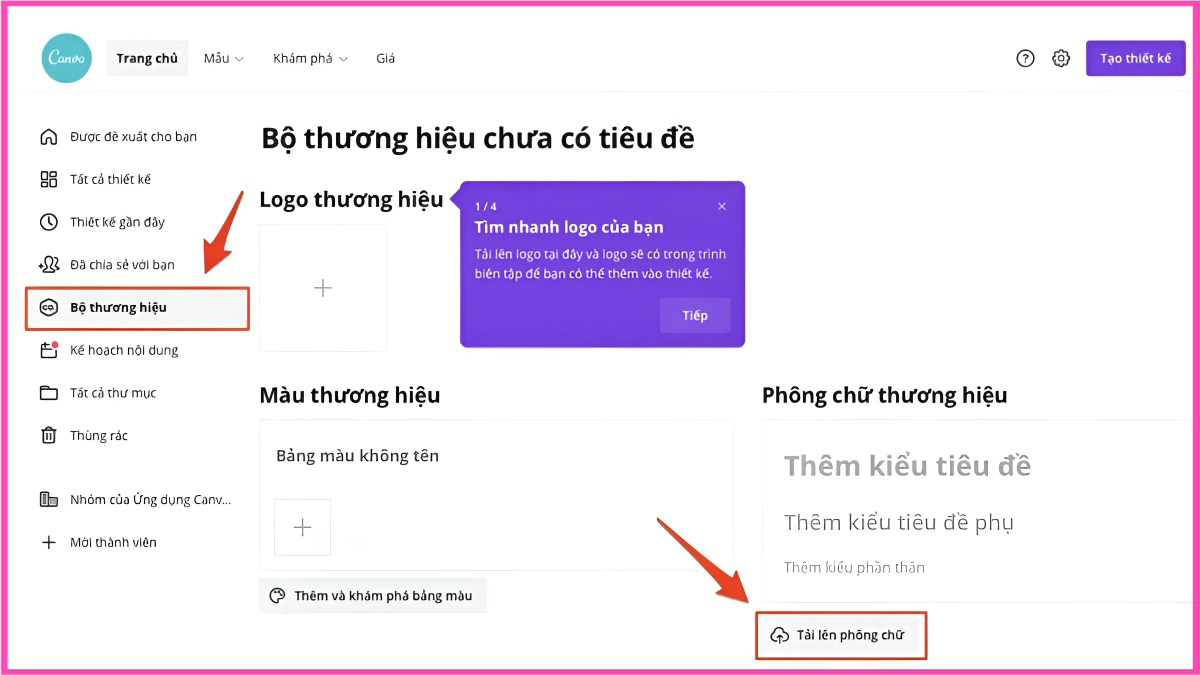Click the Tiếp button in the tooltip
This screenshot has width=1200, height=675.
(695, 315)
